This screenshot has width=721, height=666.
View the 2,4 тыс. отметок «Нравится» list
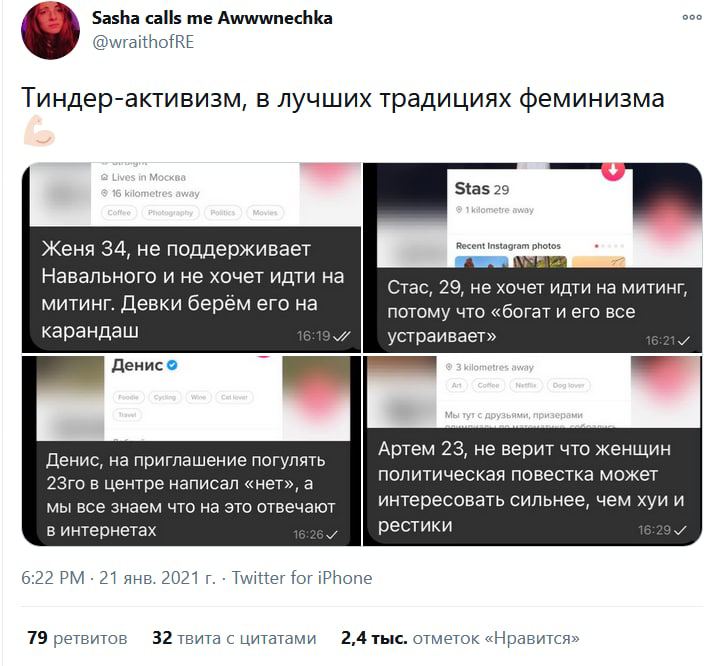(x=460, y=638)
